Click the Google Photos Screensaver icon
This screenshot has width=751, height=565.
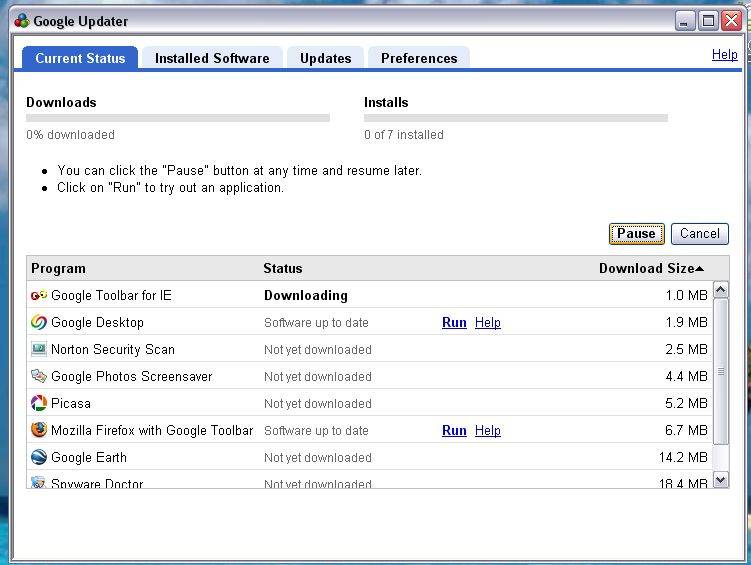[39, 376]
